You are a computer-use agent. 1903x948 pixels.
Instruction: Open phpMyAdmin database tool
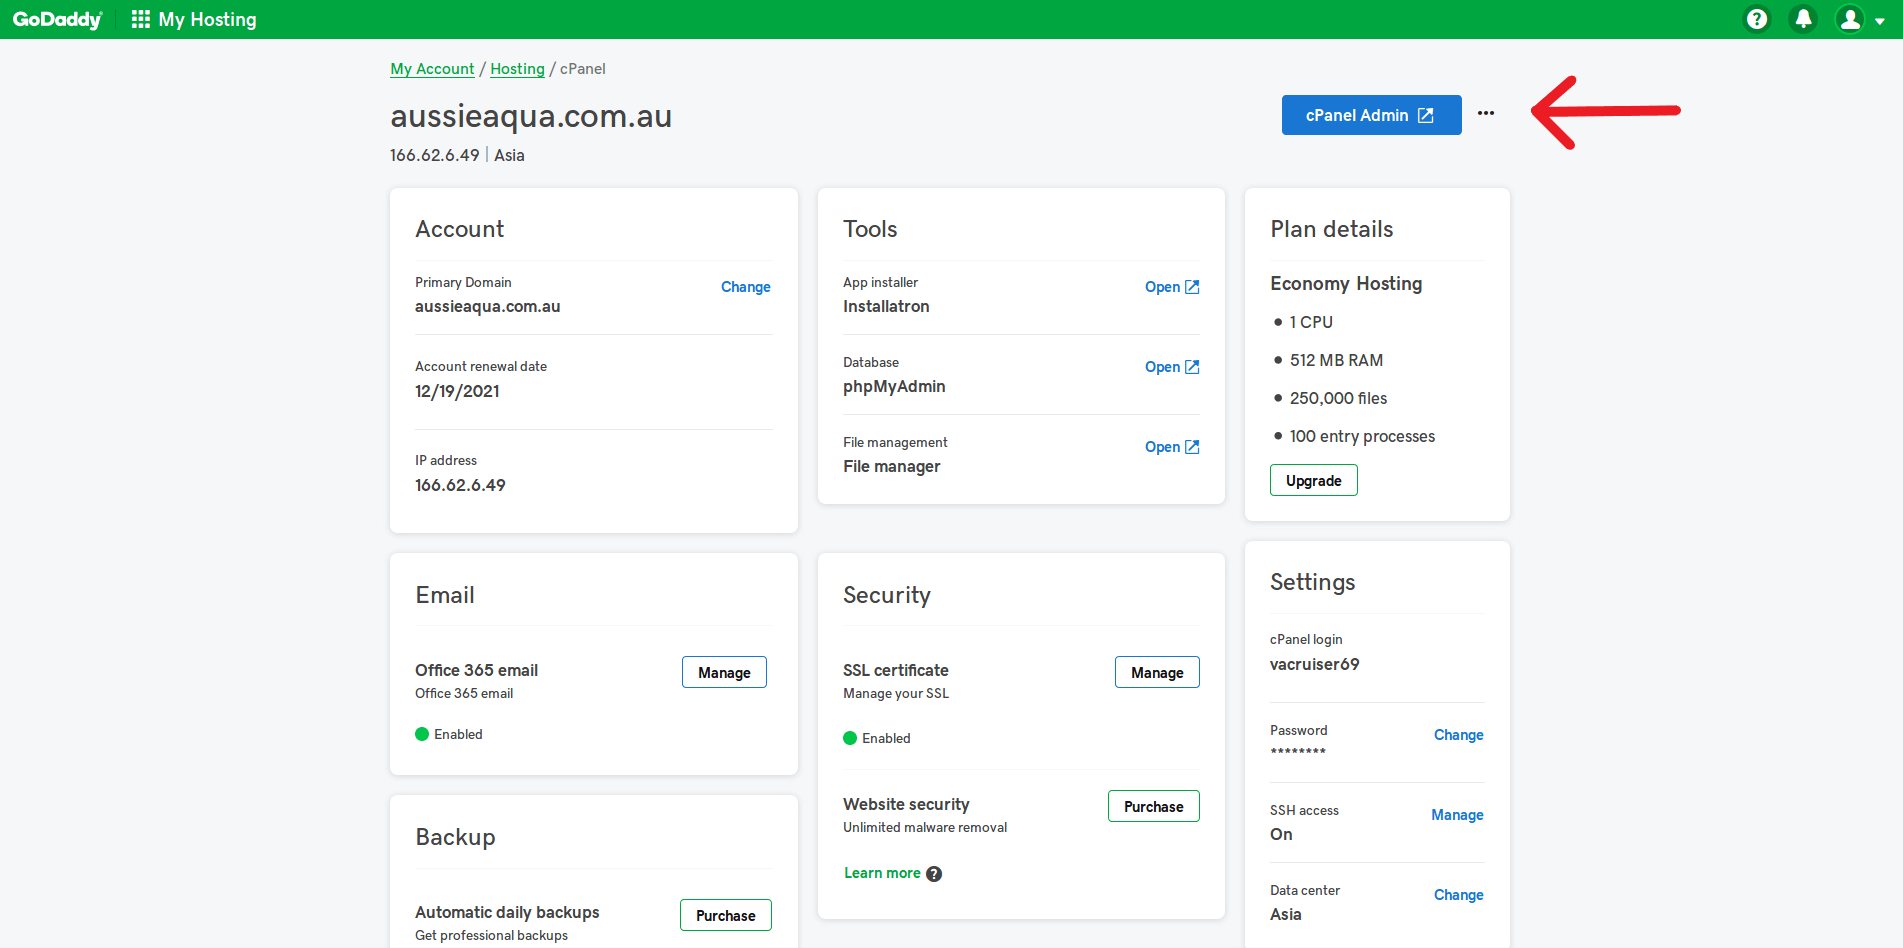pyautogui.click(x=1172, y=367)
